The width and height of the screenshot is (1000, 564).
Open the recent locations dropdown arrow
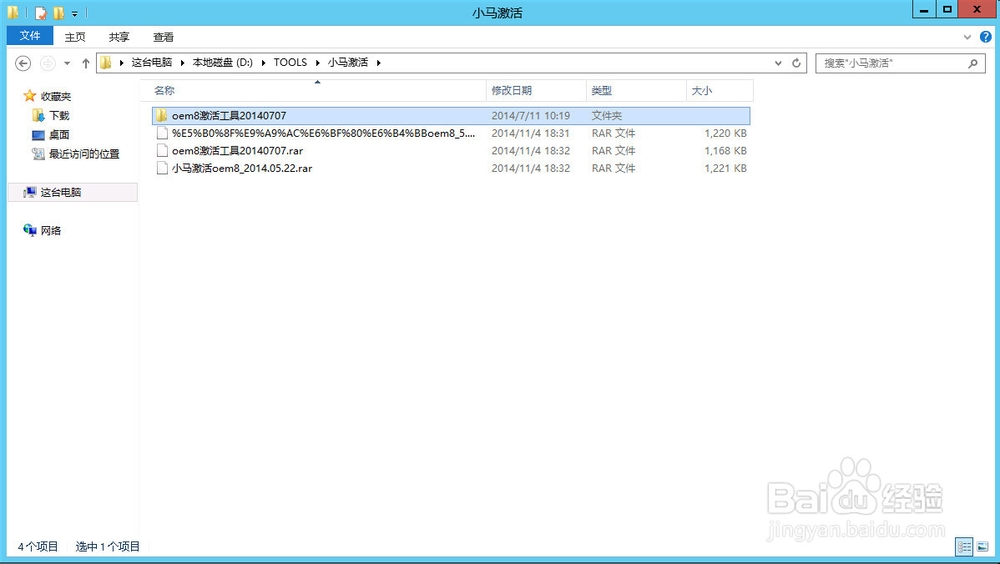[67, 63]
